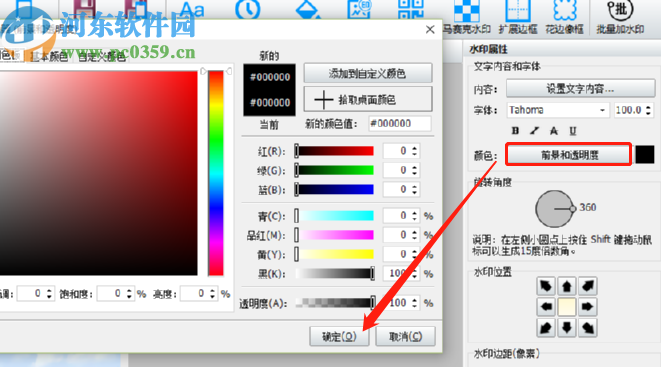Set watermark position to bottom-right arrow
Image resolution: width=661 pixels, height=367 pixels.
pyautogui.click(x=587, y=327)
